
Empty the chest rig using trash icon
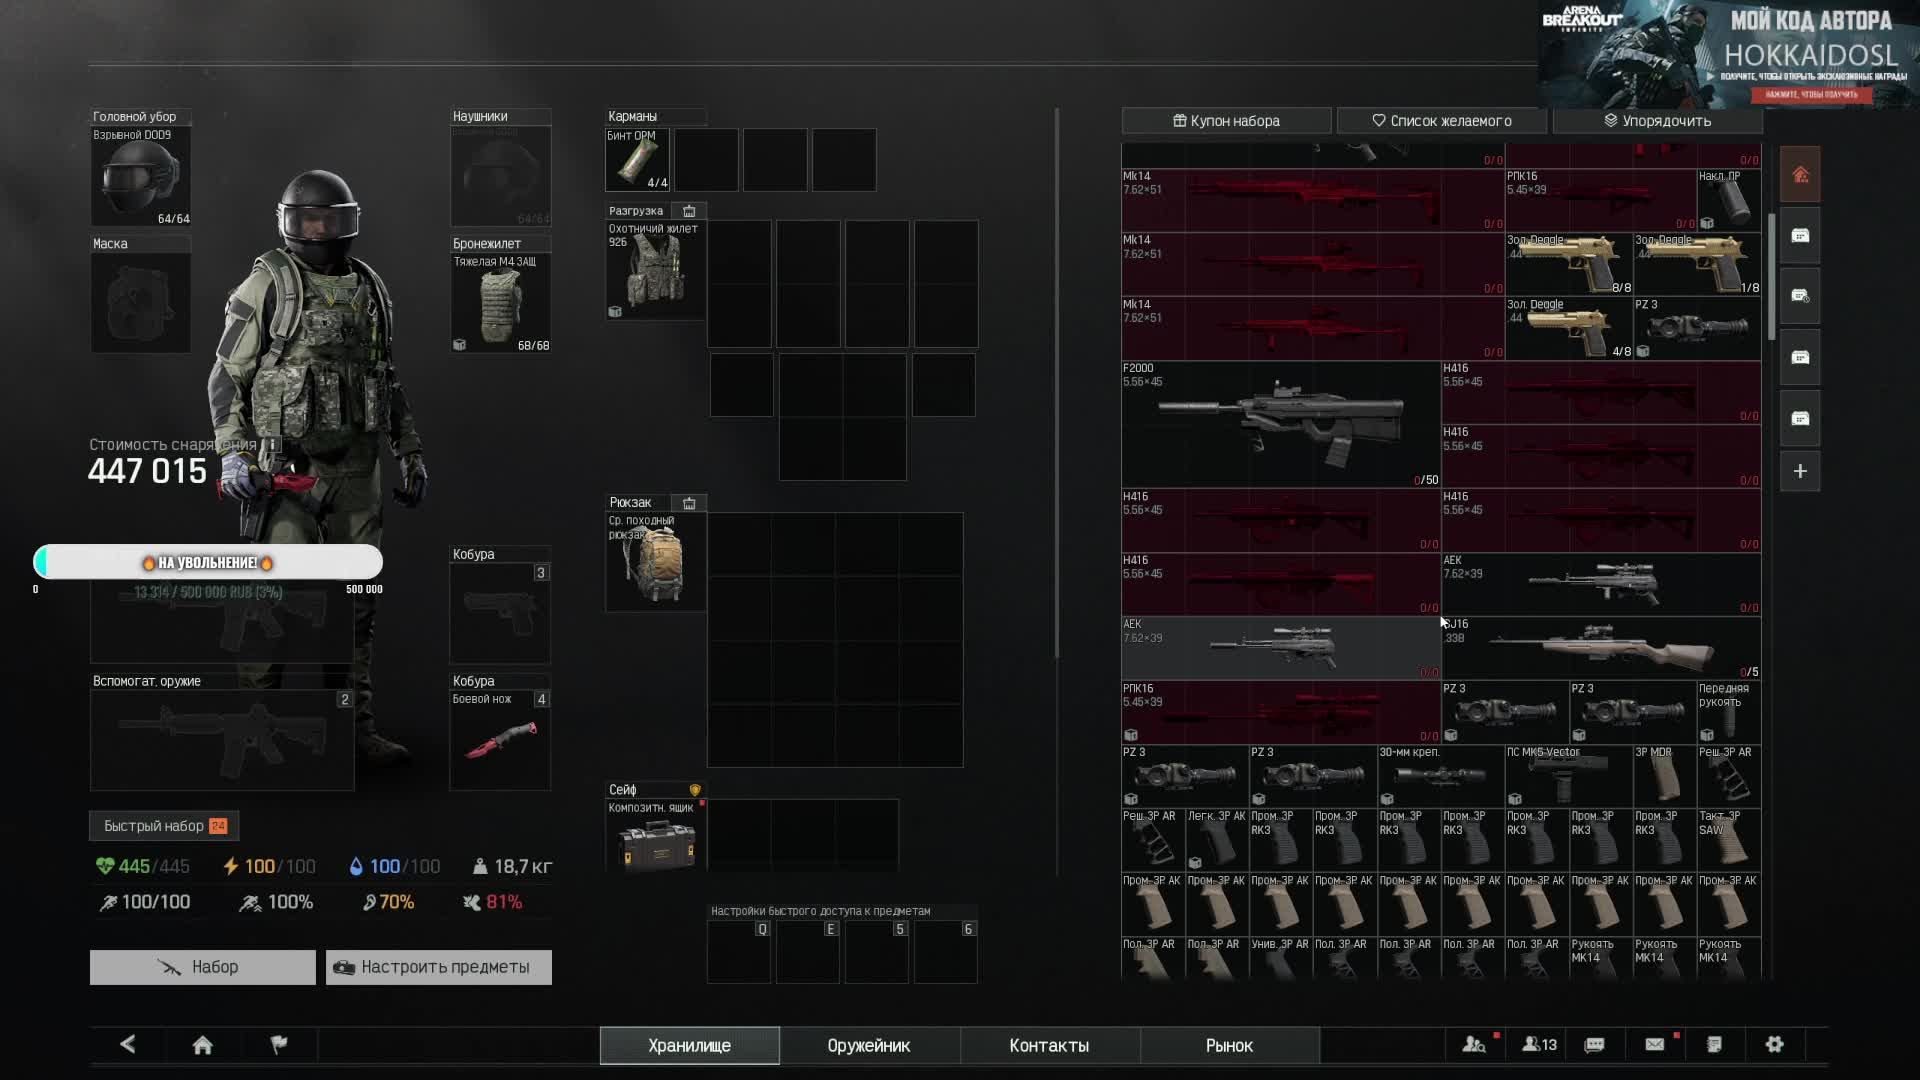(689, 211)
